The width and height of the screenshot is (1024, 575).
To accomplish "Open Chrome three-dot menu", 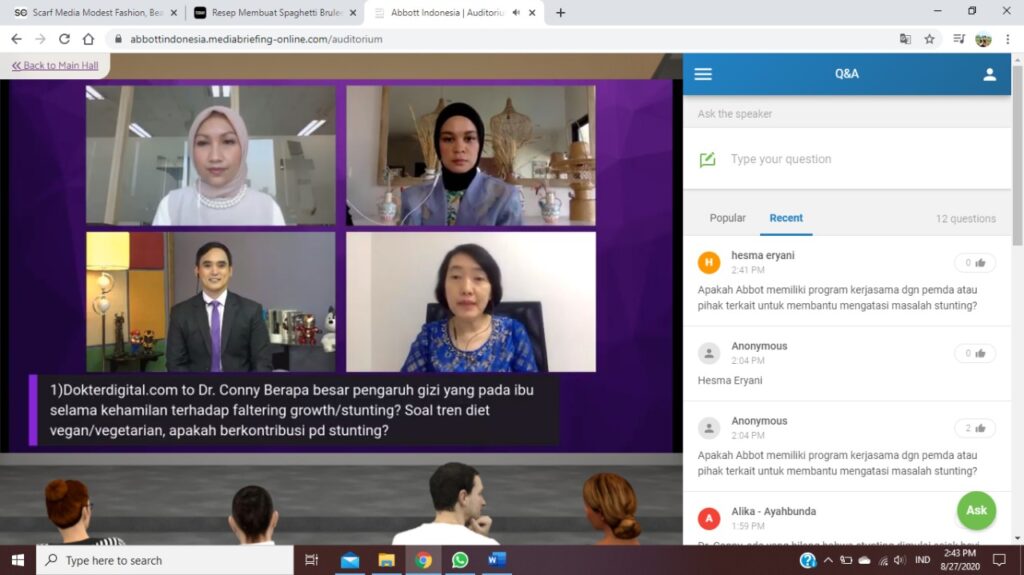I will (x=1008, y=39).
